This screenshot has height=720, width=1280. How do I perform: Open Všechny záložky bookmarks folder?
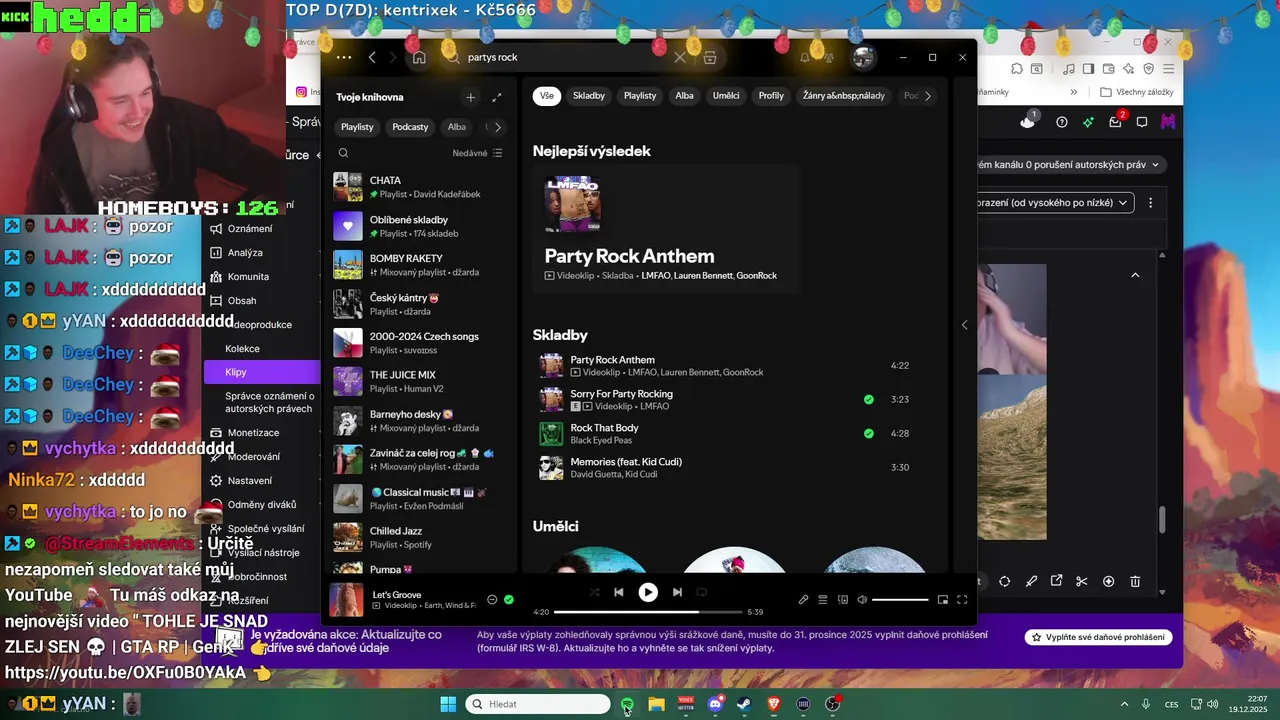(x=1137, y=92)
